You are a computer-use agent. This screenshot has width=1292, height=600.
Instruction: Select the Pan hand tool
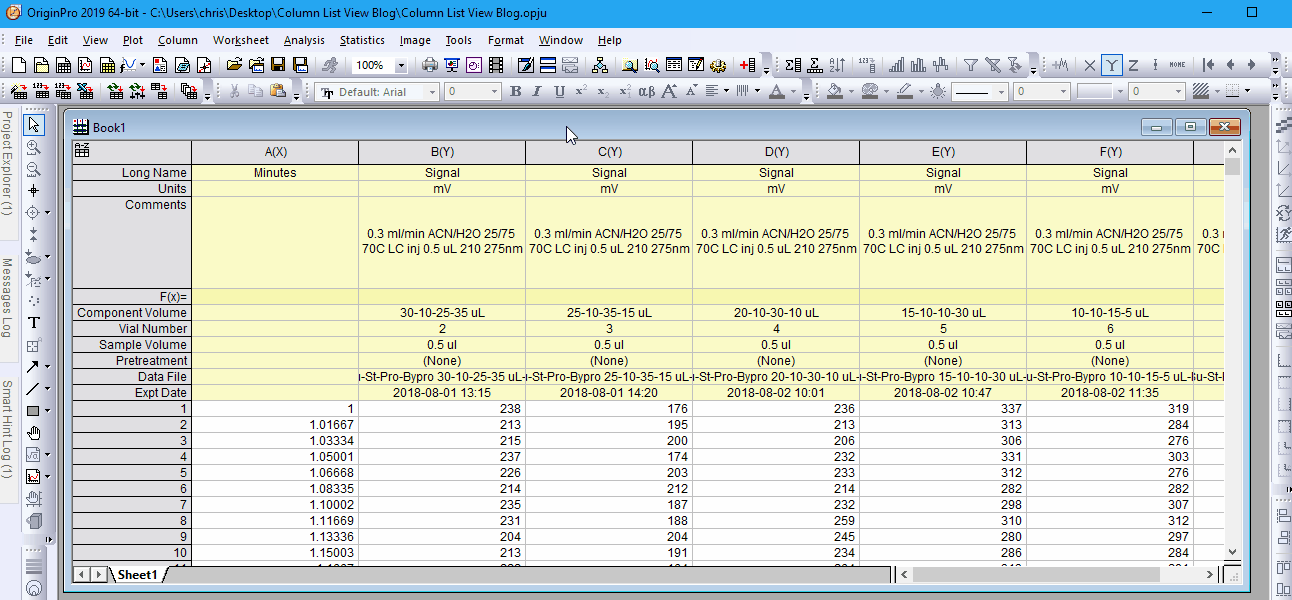click(33, 432)
